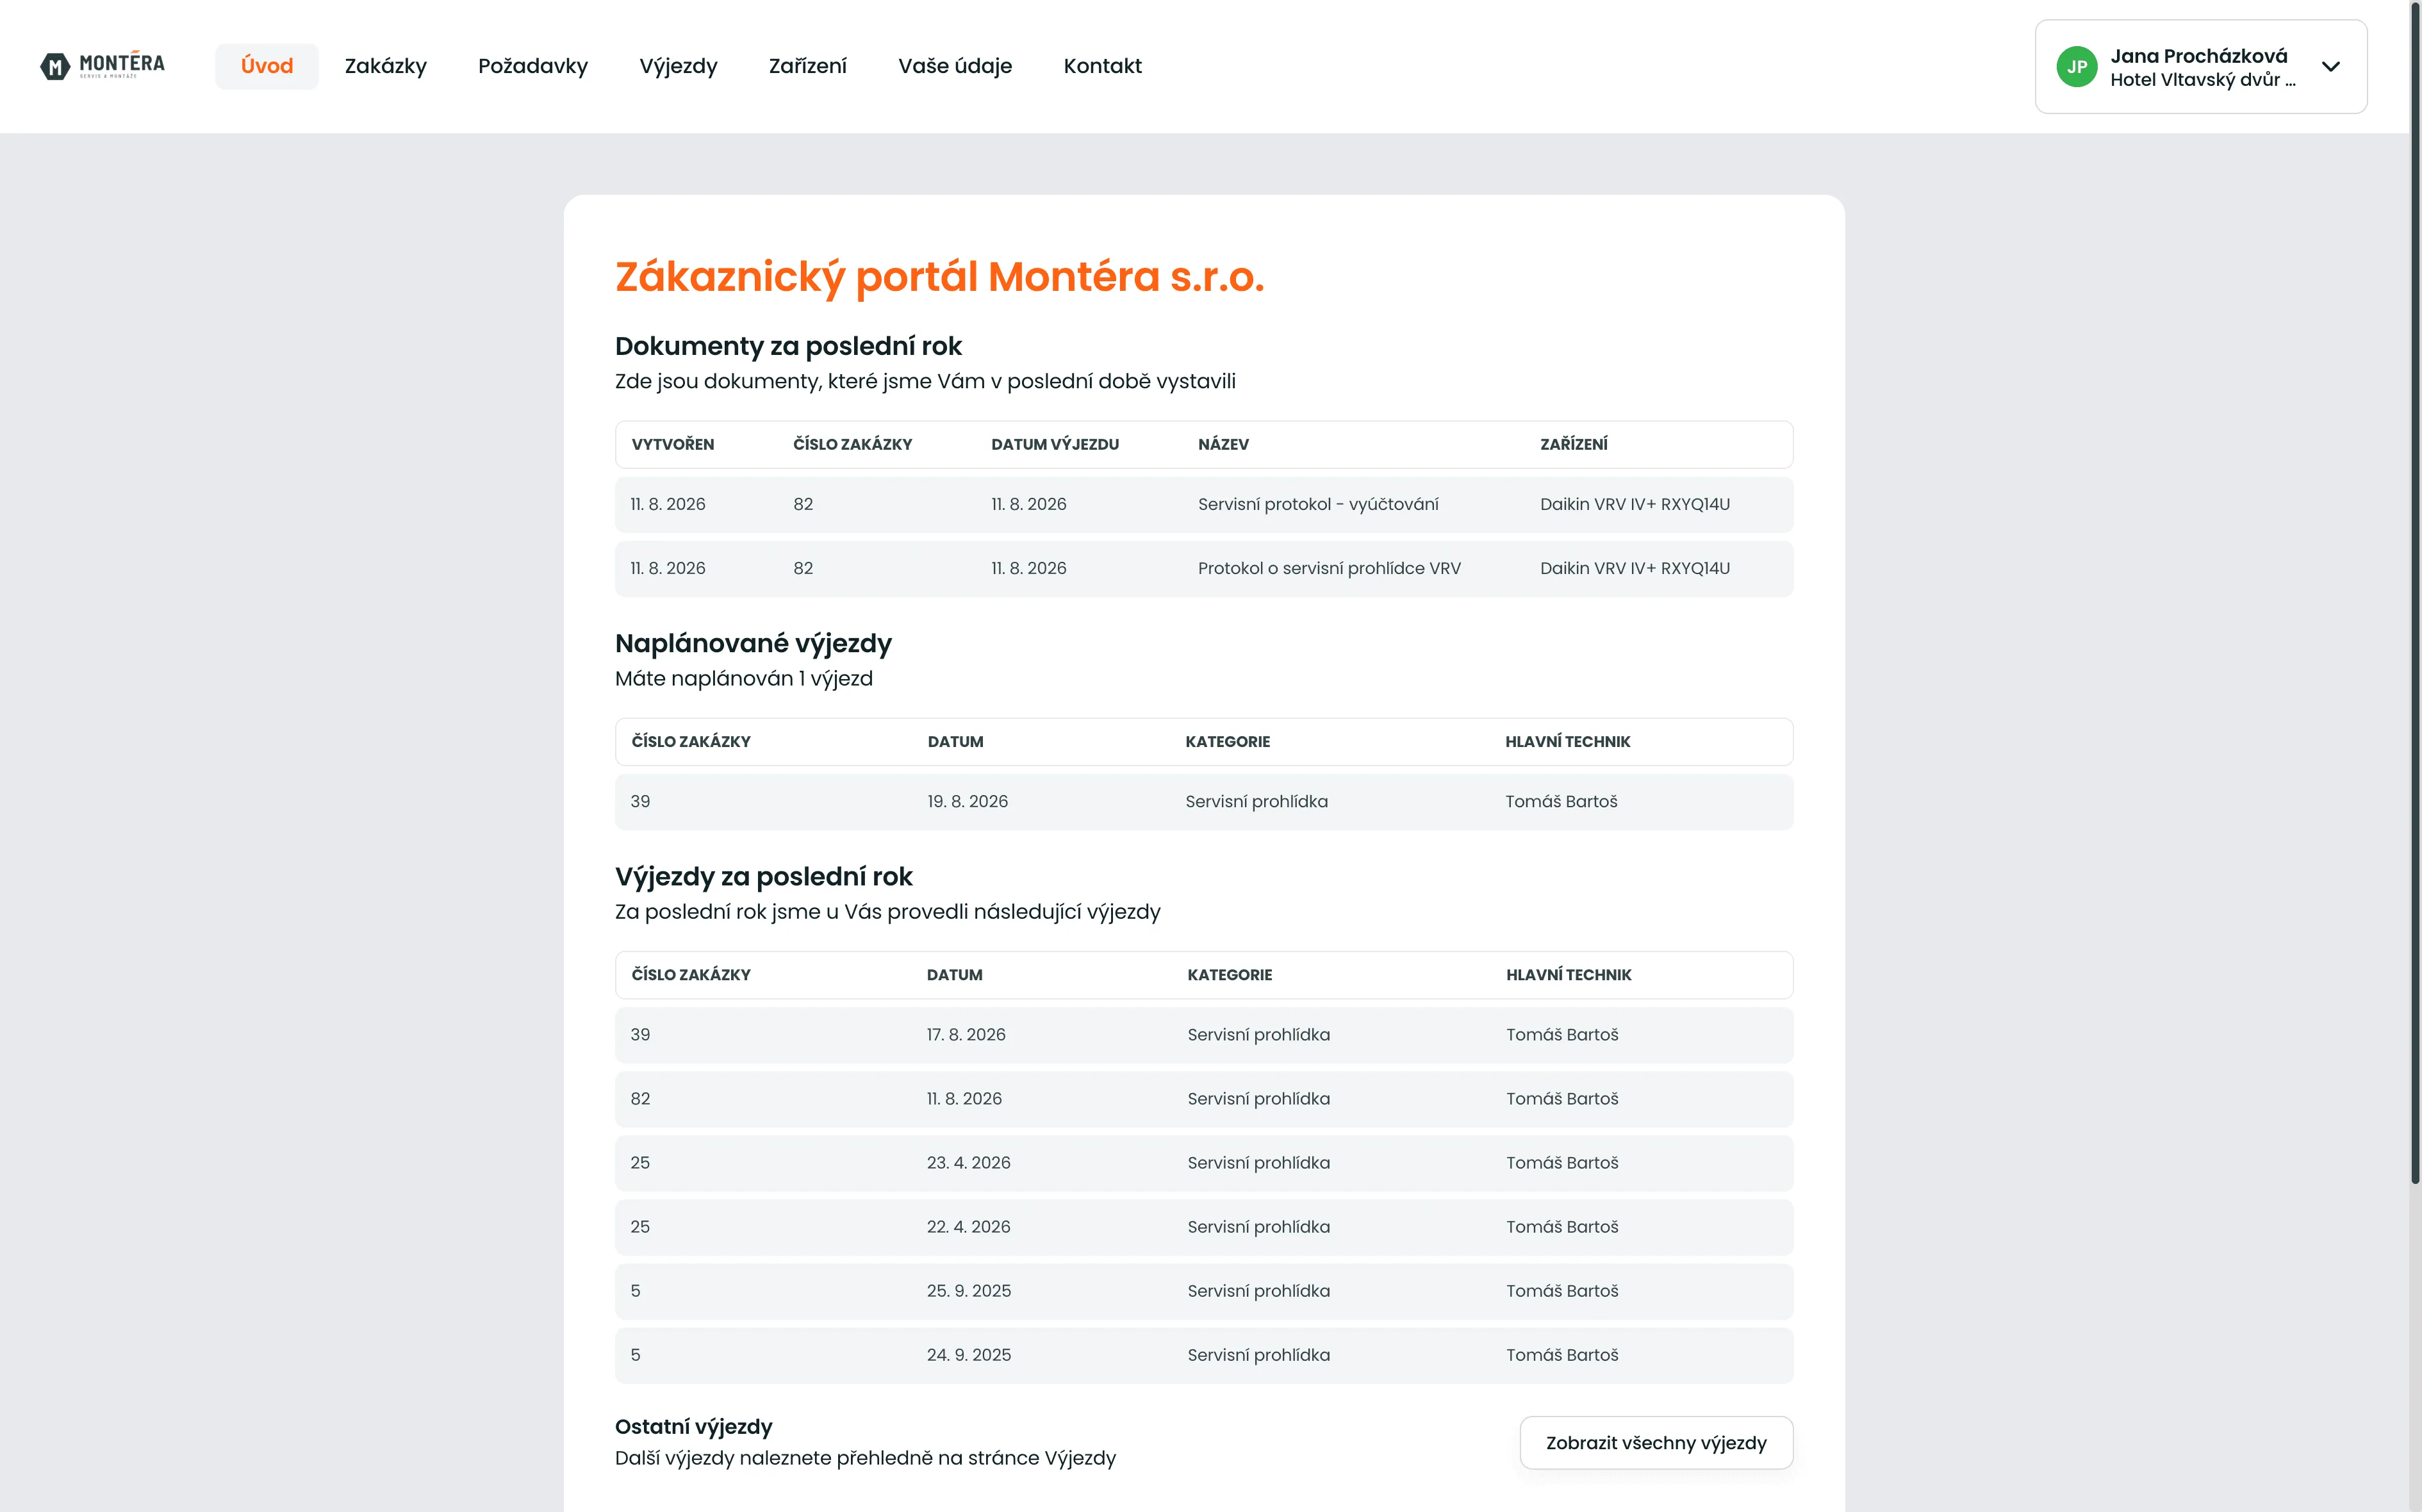This screenshot has height=1512, width=2422.
Task: Click the Naplánované výjezdy heading
Action: point(753,643)
